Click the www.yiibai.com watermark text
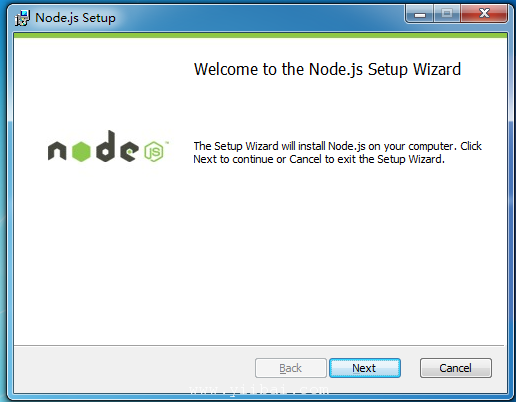 259,390
